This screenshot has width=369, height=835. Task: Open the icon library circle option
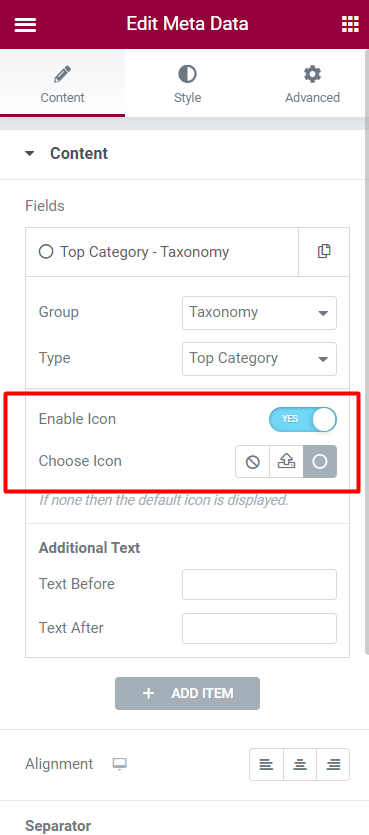click(320, 462)
